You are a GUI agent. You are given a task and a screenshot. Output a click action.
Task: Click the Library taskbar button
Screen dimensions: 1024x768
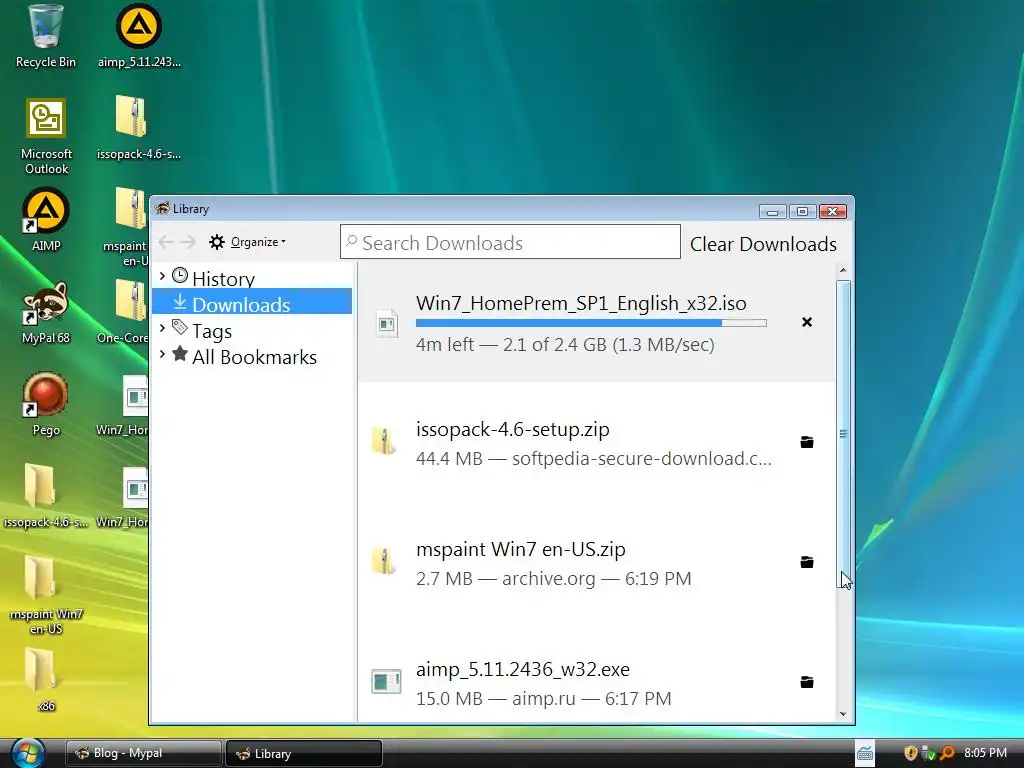(304, 753)
